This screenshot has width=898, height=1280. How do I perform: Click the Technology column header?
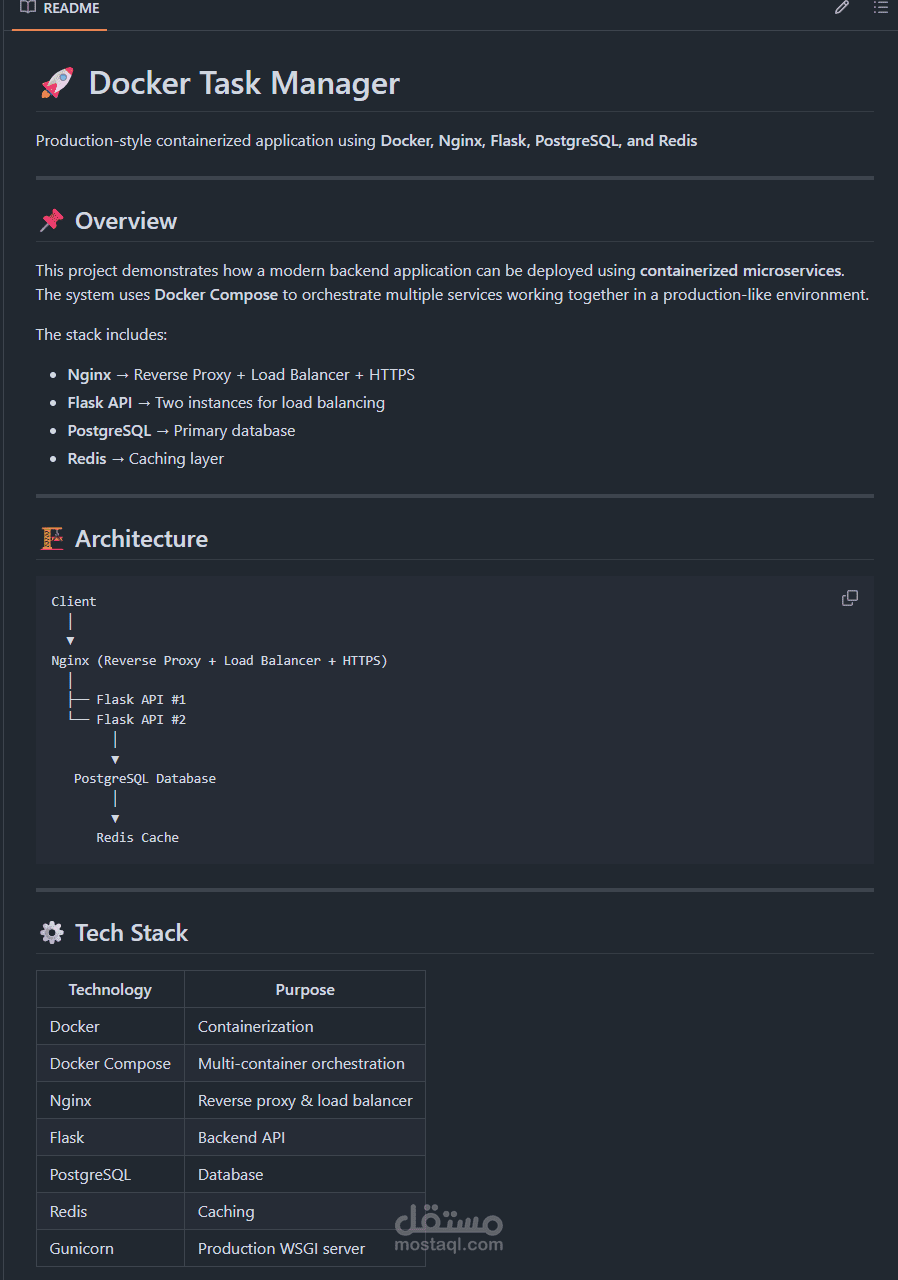click(110, 989)
